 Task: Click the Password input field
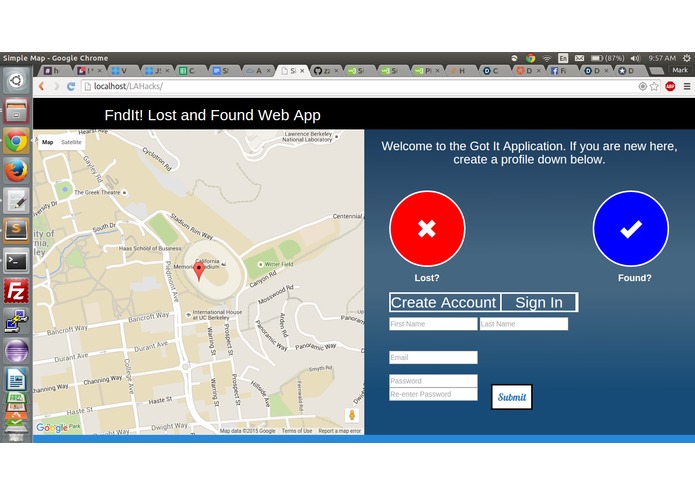tap(433, 381)
